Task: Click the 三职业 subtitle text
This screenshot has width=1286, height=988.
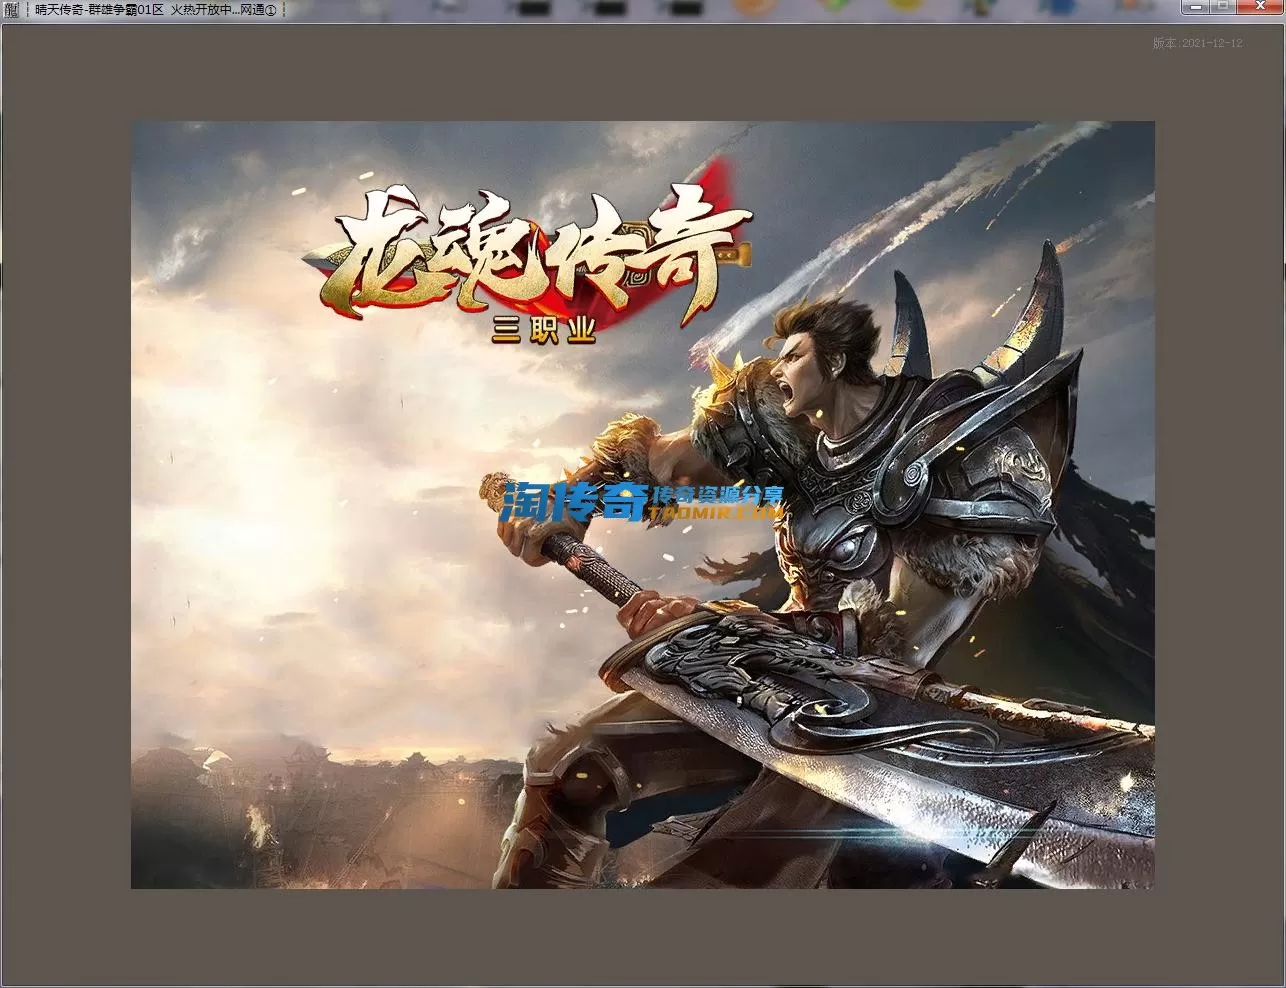Action: tap(543, 330)
